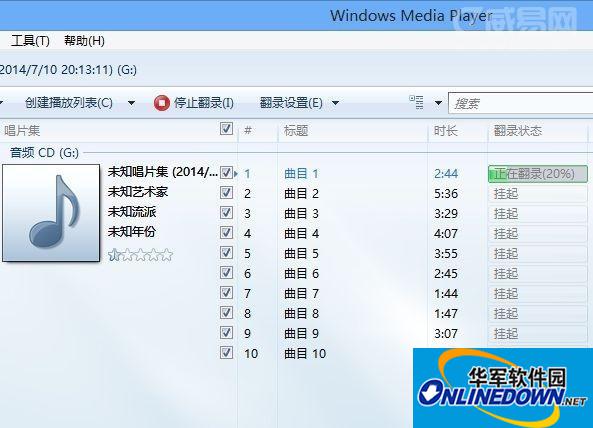
Task: Uncheck the checkbox for track 8
Action: [226, 313]
